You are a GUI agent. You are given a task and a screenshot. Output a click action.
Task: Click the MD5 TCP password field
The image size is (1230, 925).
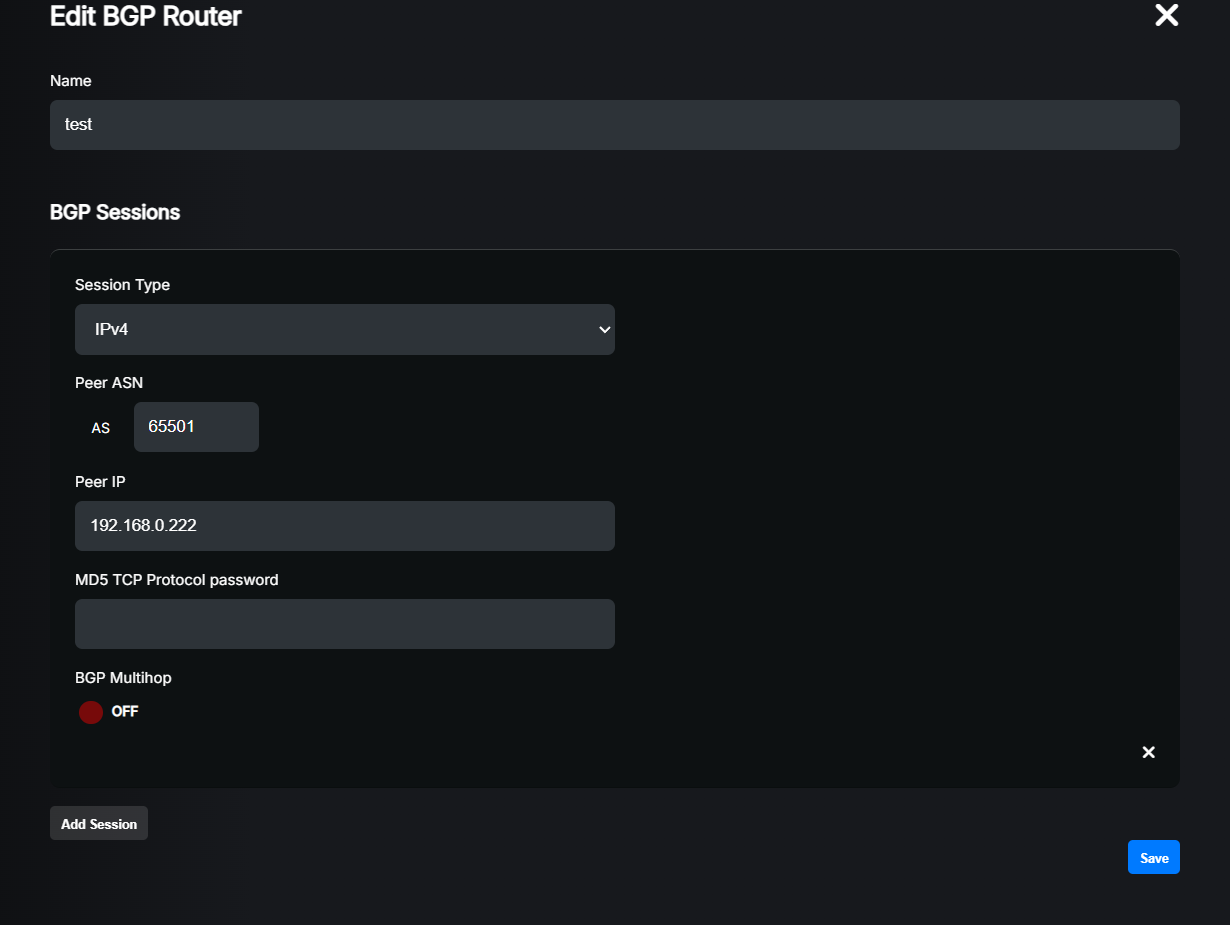click(345, 623)
